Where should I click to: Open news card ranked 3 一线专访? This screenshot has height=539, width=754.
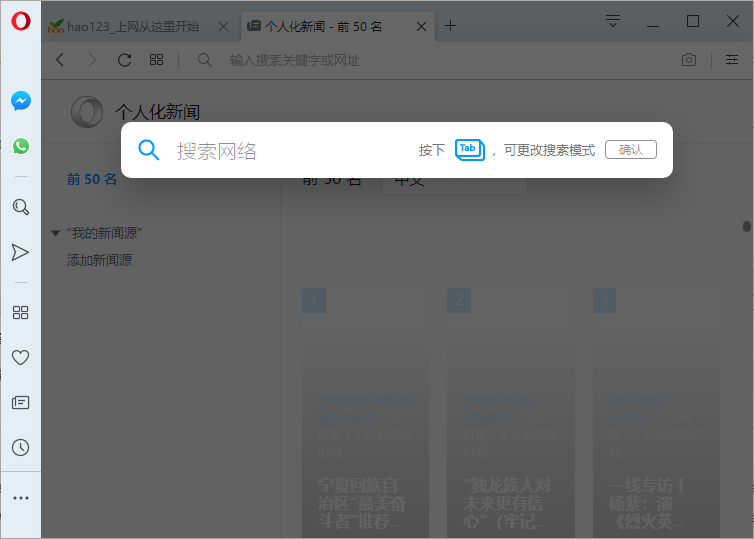(656, 413)
